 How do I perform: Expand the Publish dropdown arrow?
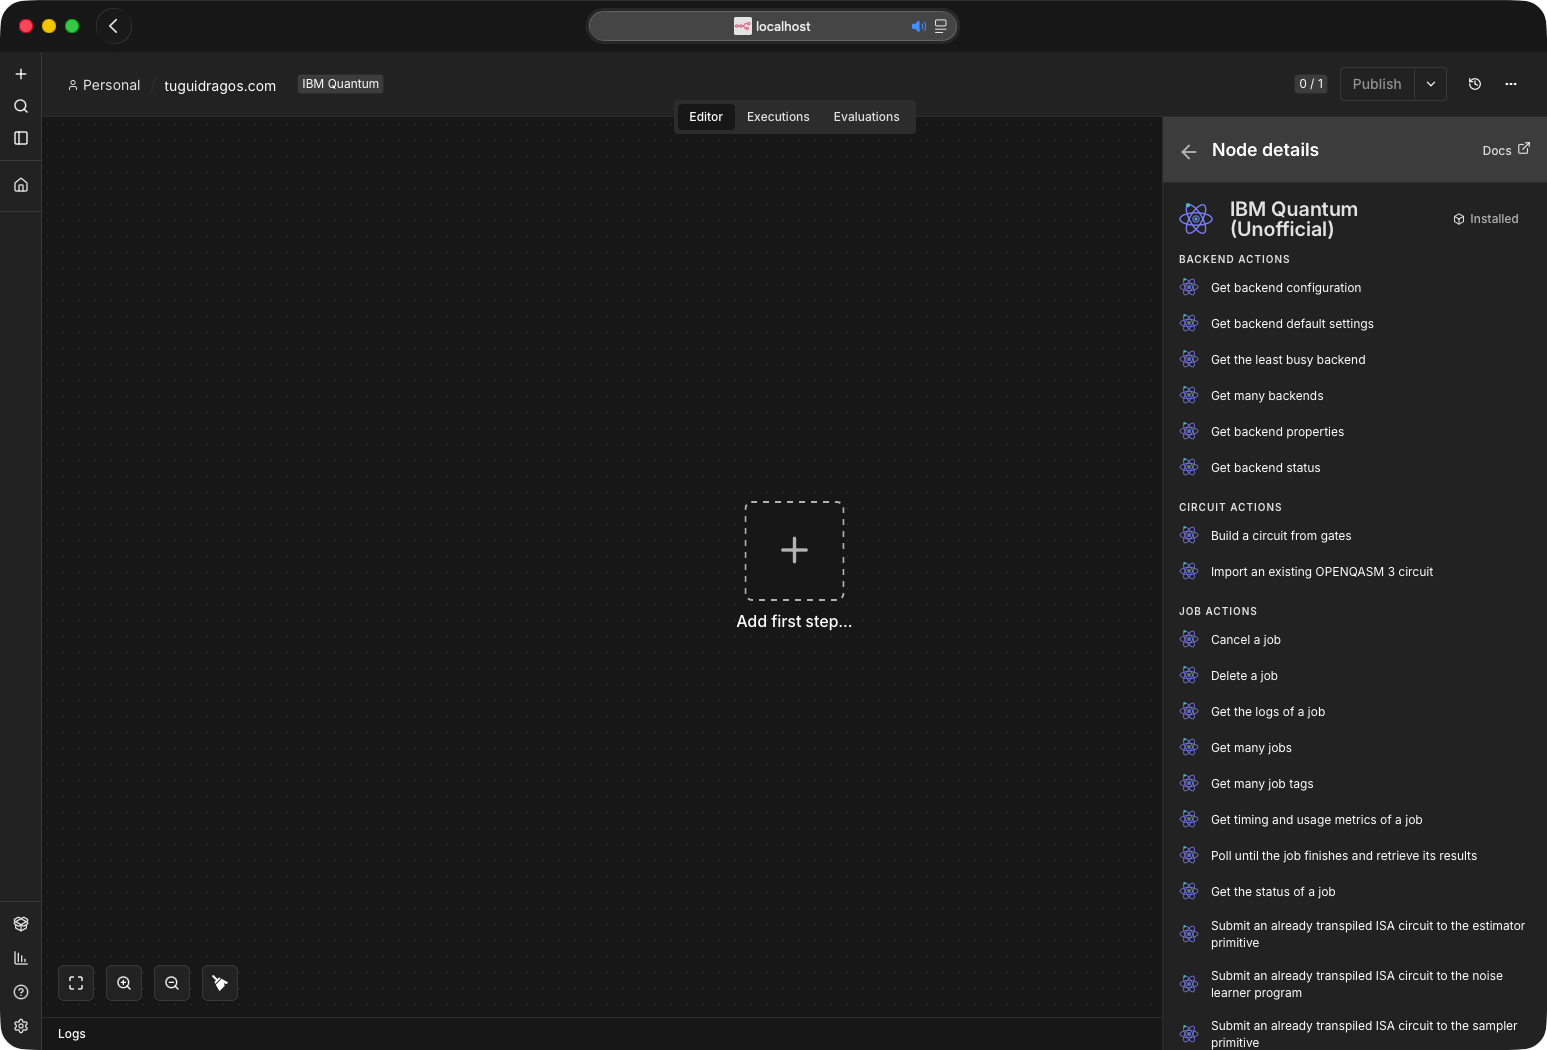click(x=1431, y=84)
